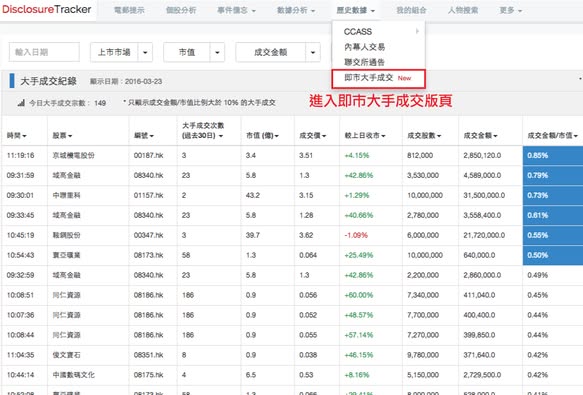Click the 2016-03-23 display date text
Image resolution: width=583 pixels, height=395 pixels.
pyautogui.click(x=144, y=81)
